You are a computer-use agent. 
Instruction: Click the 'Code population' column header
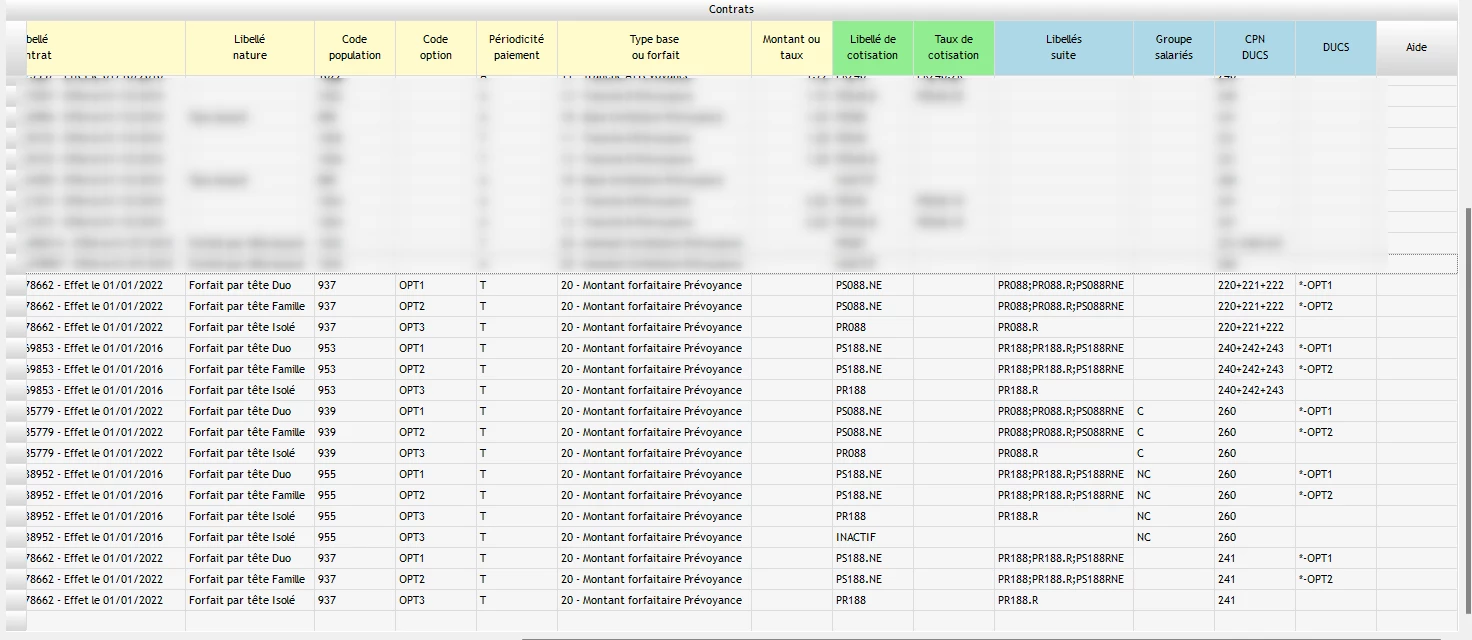355,47
